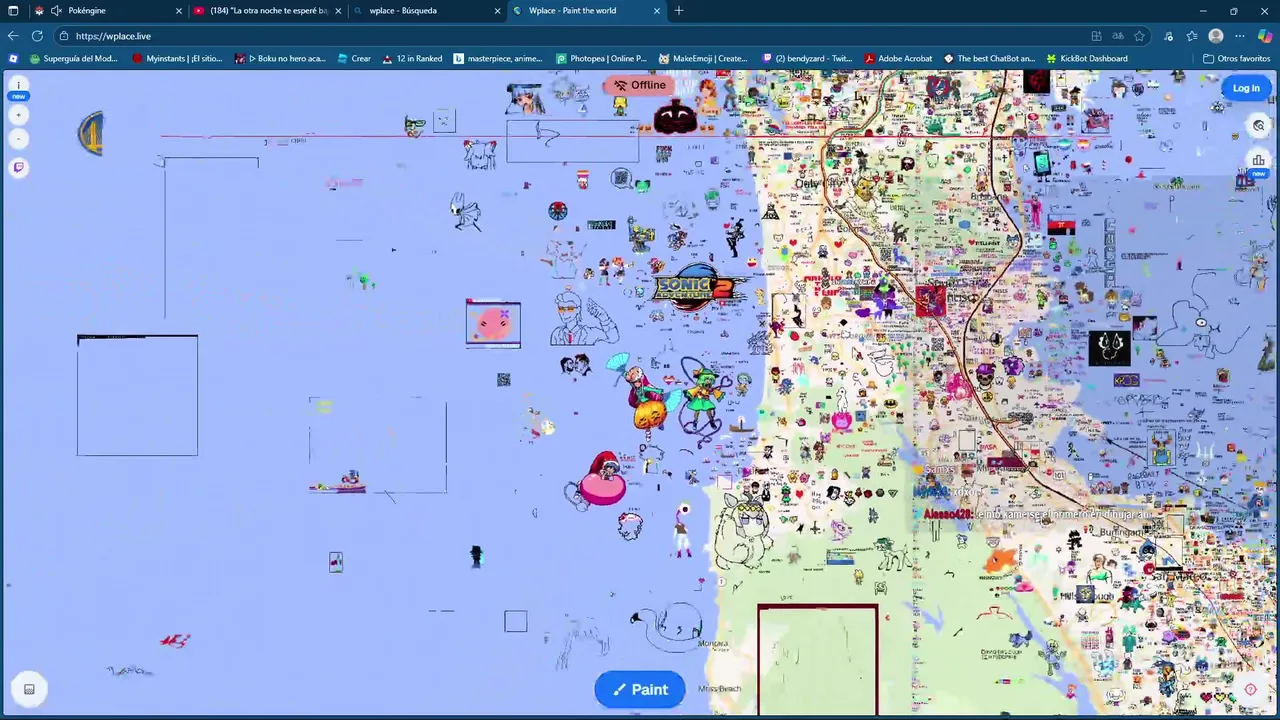Open the Superguía del Mod bookmark
This screenshot has width=1280, height=720.
coord(74,58)
